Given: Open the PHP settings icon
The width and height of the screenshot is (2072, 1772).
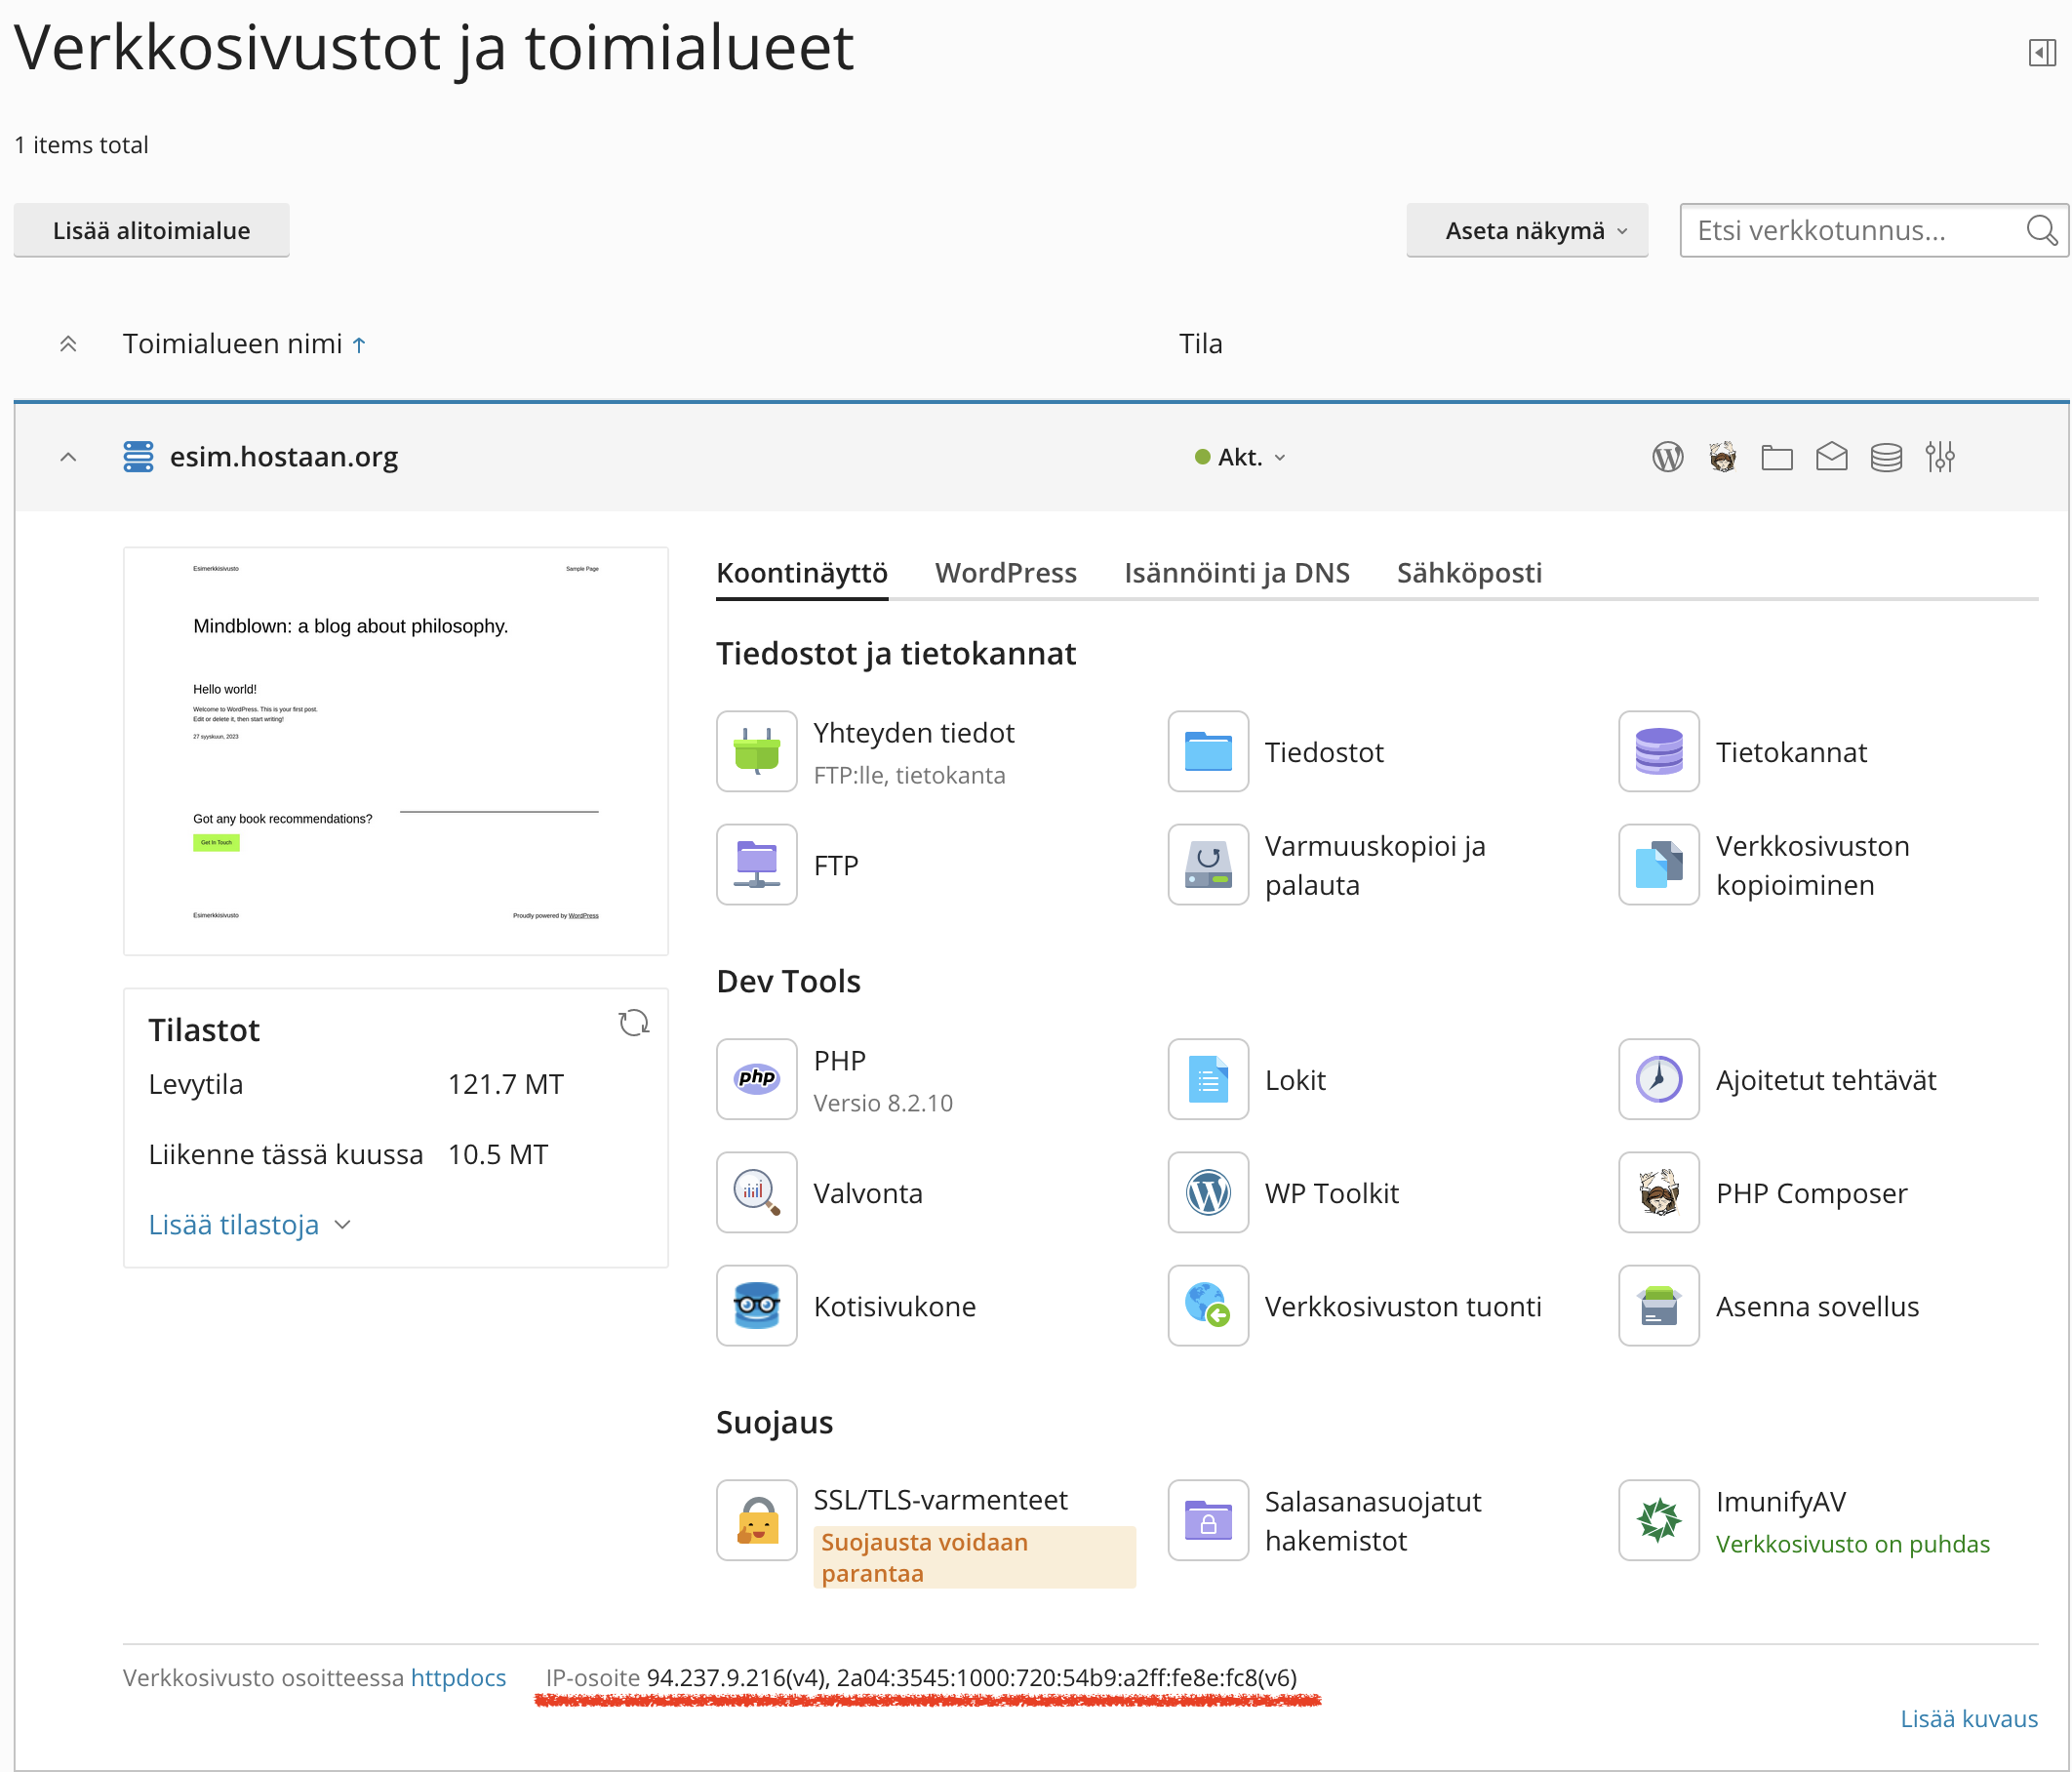Looking at the screenshot, I should (757, 1078).
